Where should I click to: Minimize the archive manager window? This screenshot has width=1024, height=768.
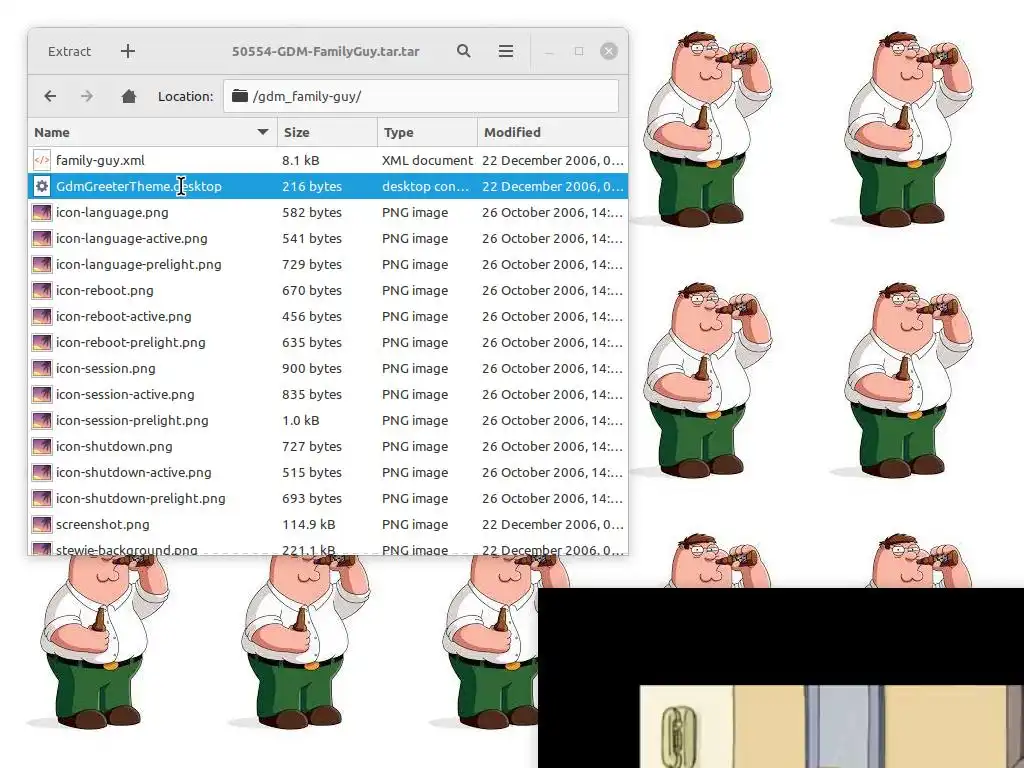click(x=549, y=51)
